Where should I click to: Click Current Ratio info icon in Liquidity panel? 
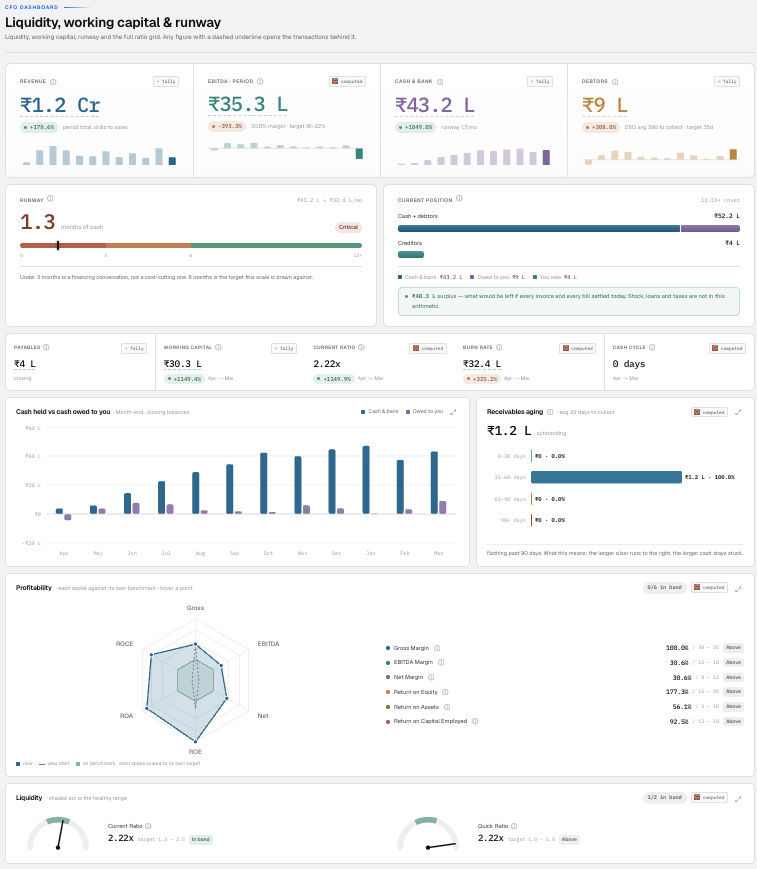149,826
